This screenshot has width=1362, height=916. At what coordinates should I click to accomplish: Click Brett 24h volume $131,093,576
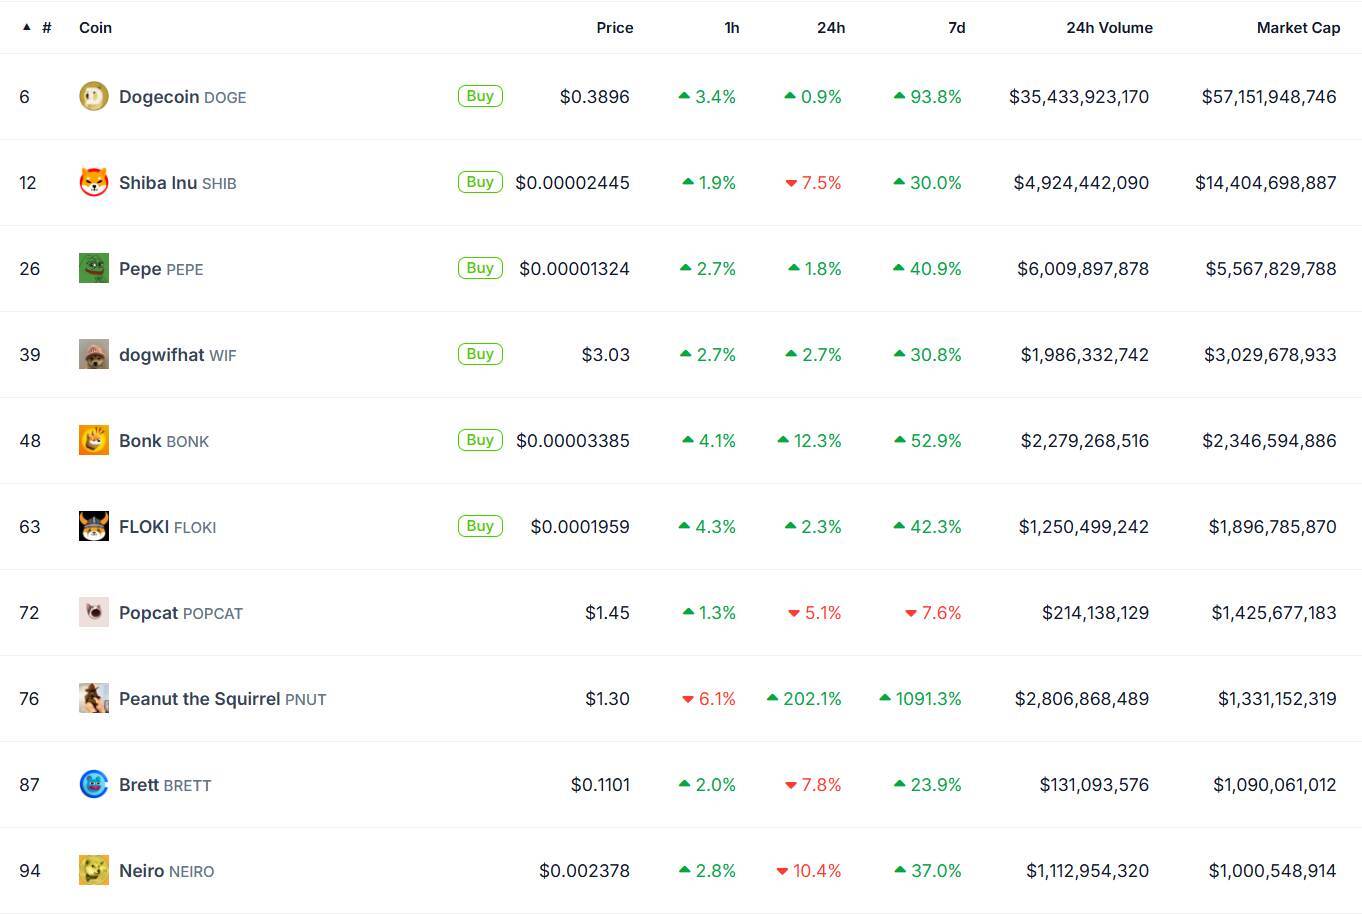pos(1095,785)
